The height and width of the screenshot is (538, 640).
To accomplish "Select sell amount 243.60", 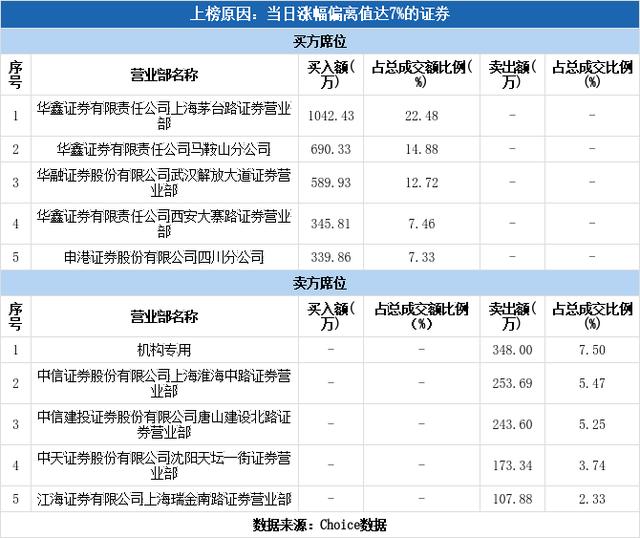I will pos(512,425).
